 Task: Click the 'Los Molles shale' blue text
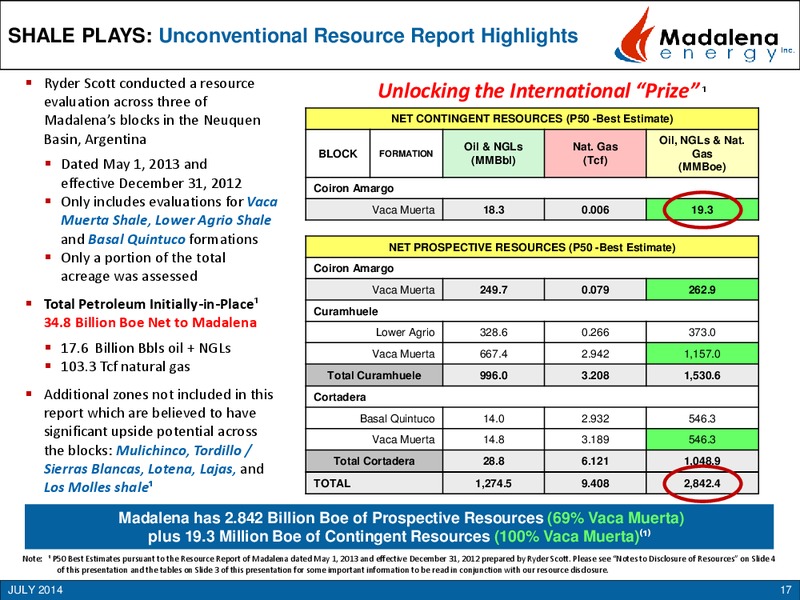(96, 487)
